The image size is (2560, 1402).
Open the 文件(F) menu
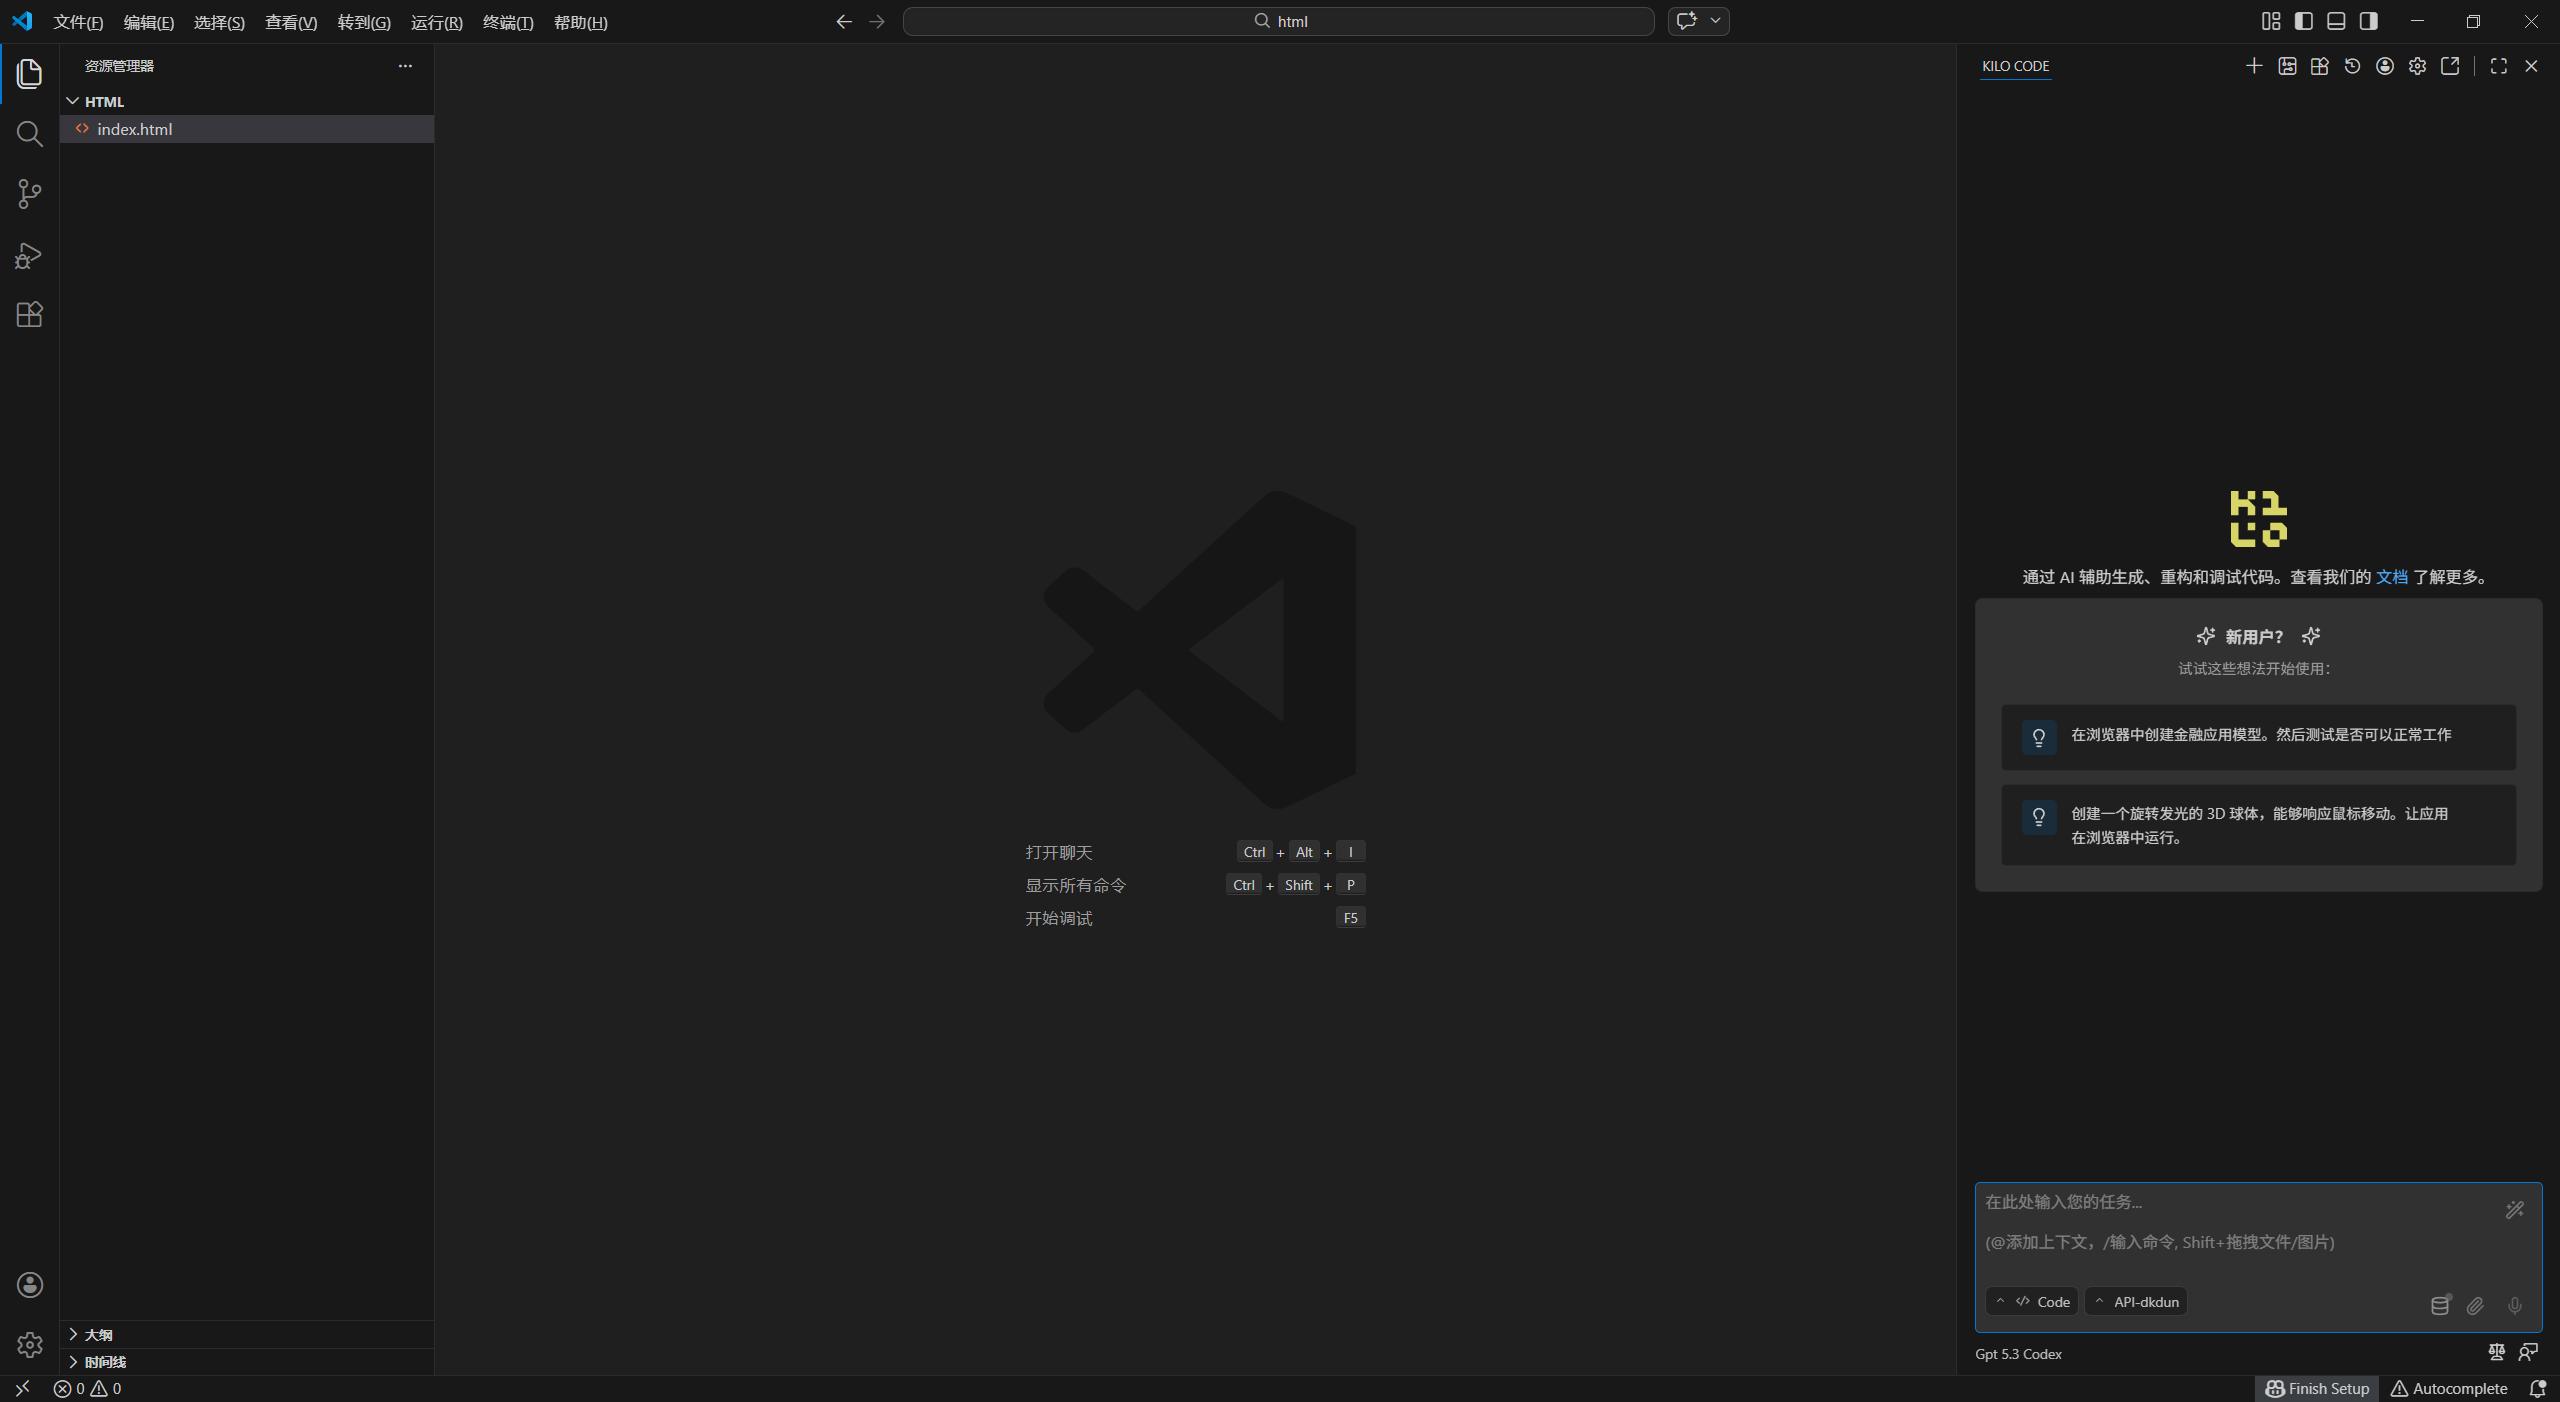pos(78,22)
